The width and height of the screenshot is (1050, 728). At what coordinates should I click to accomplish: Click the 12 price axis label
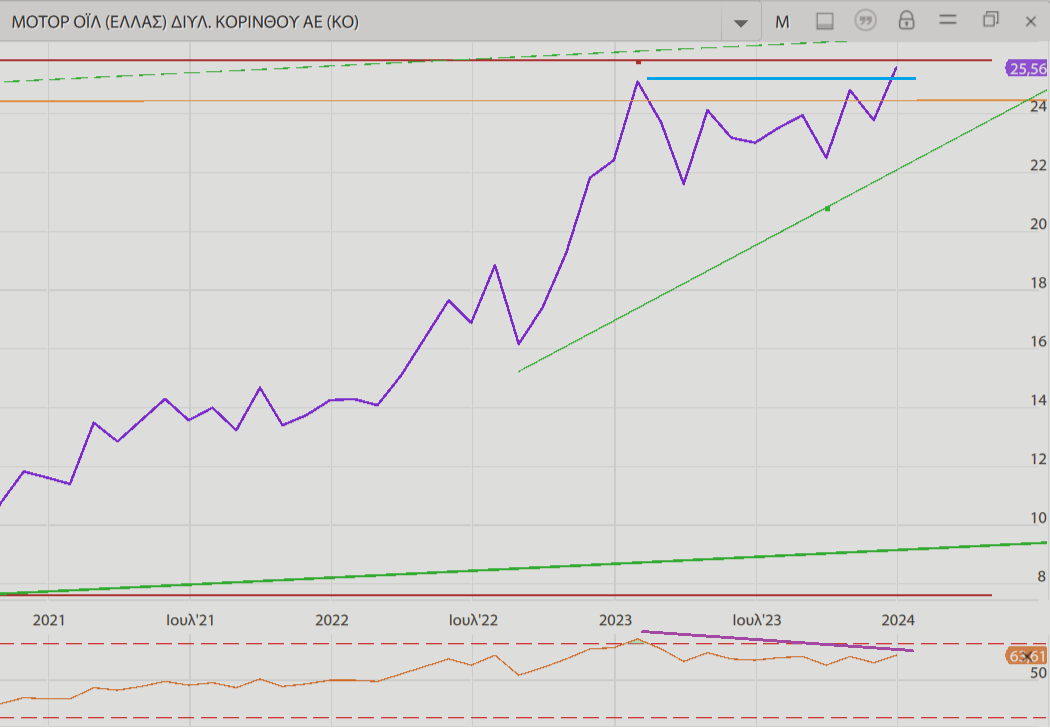point(1038,459)
